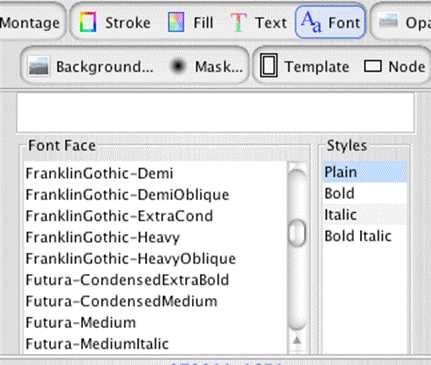Viewport: 431px width, 365px height.
Task: Click the colorful Text T icon
Action: 238,22
